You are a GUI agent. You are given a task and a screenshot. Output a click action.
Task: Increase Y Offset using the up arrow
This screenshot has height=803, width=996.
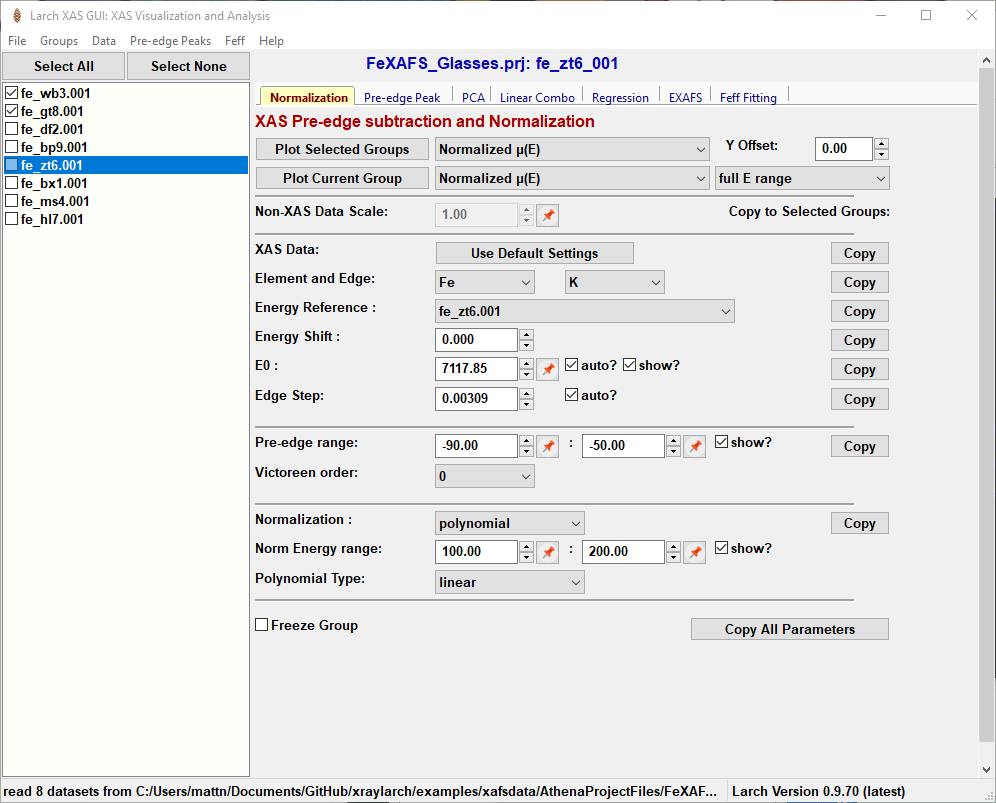point(881,144)
